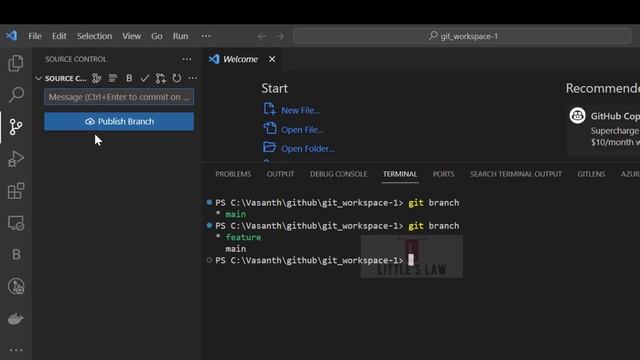Select the Terminal panel tab
This screenshot has width=640, height=360.
(x=400, y=174)
